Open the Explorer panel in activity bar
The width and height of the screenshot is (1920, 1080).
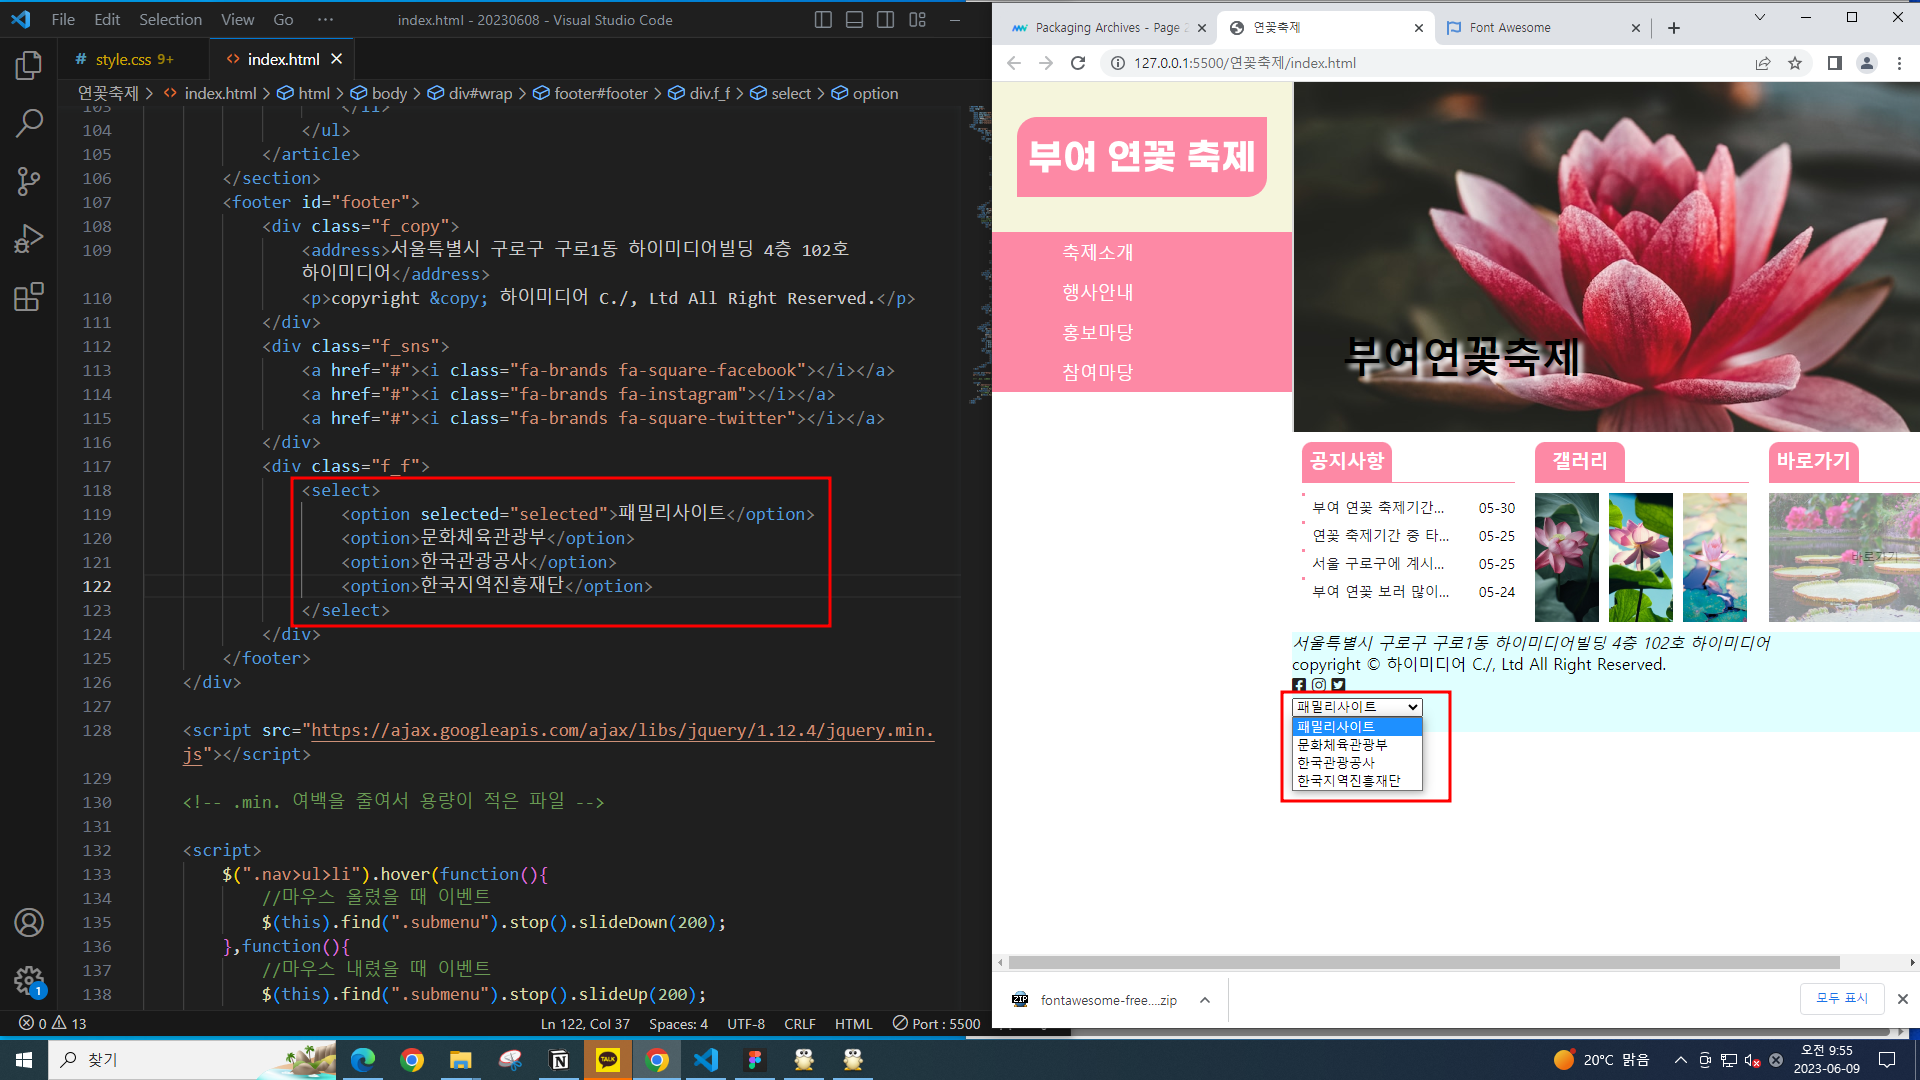point(29,66)
